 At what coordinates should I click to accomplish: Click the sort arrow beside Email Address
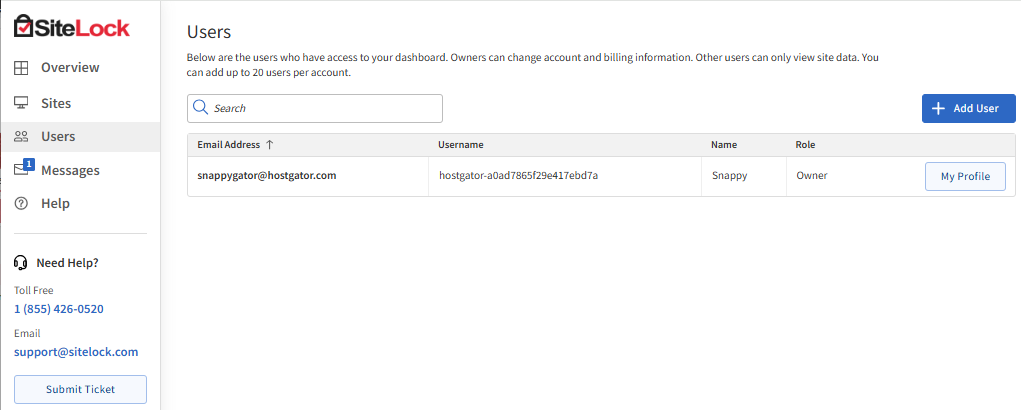click(270, 144)
